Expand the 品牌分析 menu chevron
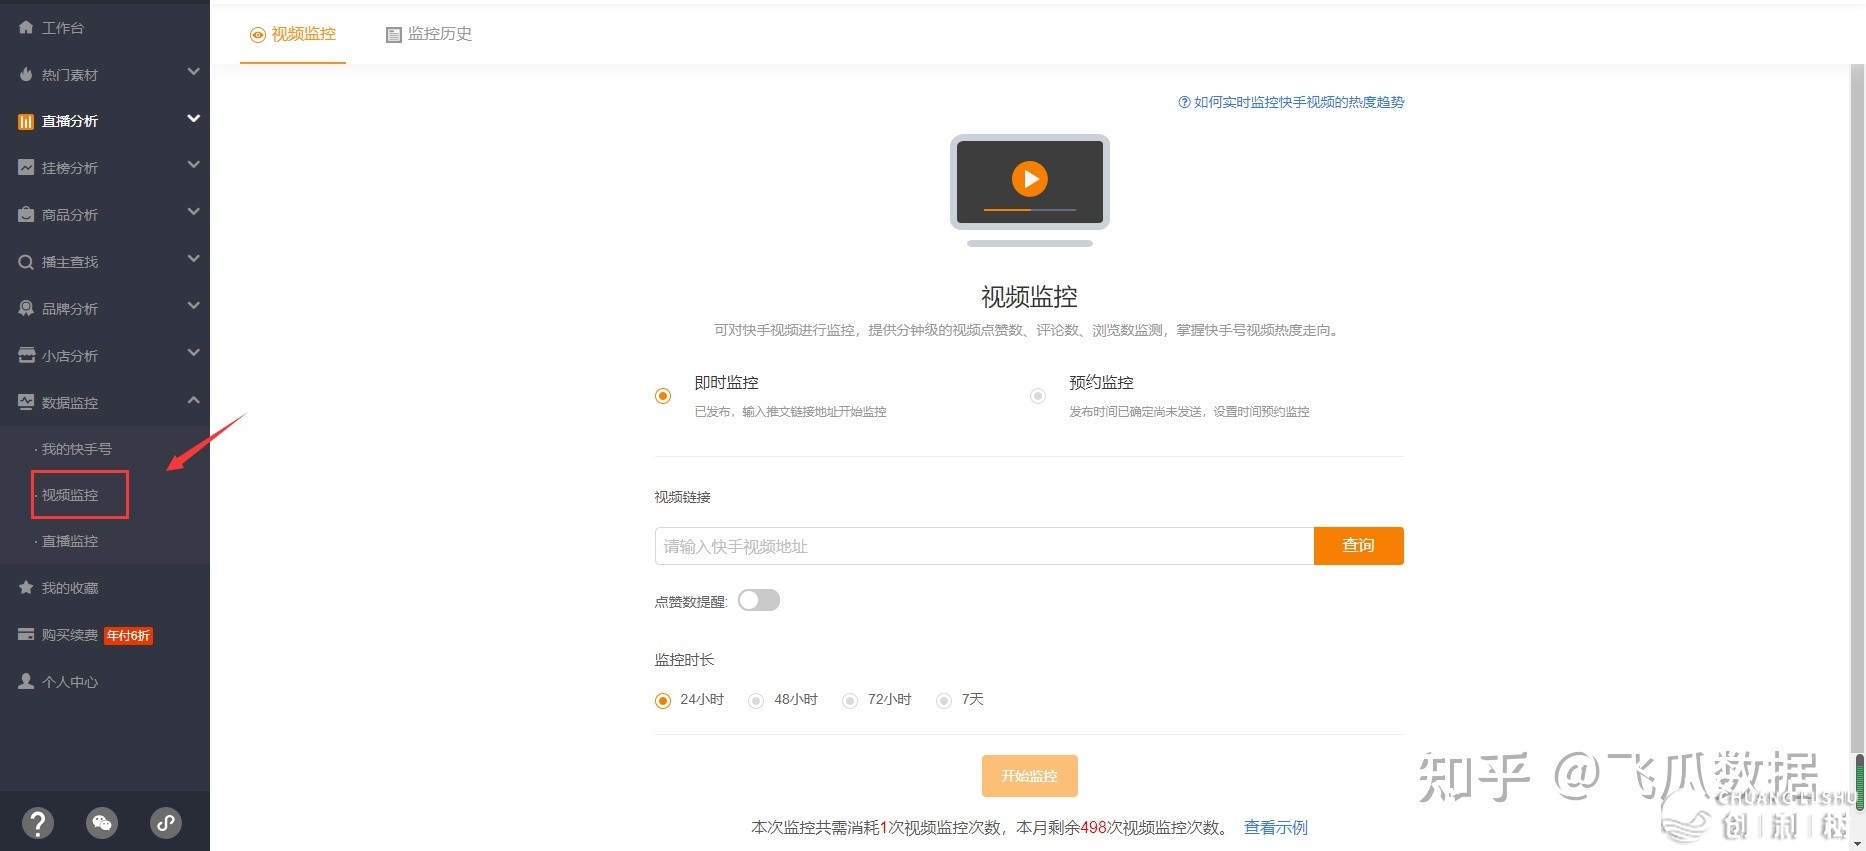This screenshot has height=851, width=1866. click(194, 306)
